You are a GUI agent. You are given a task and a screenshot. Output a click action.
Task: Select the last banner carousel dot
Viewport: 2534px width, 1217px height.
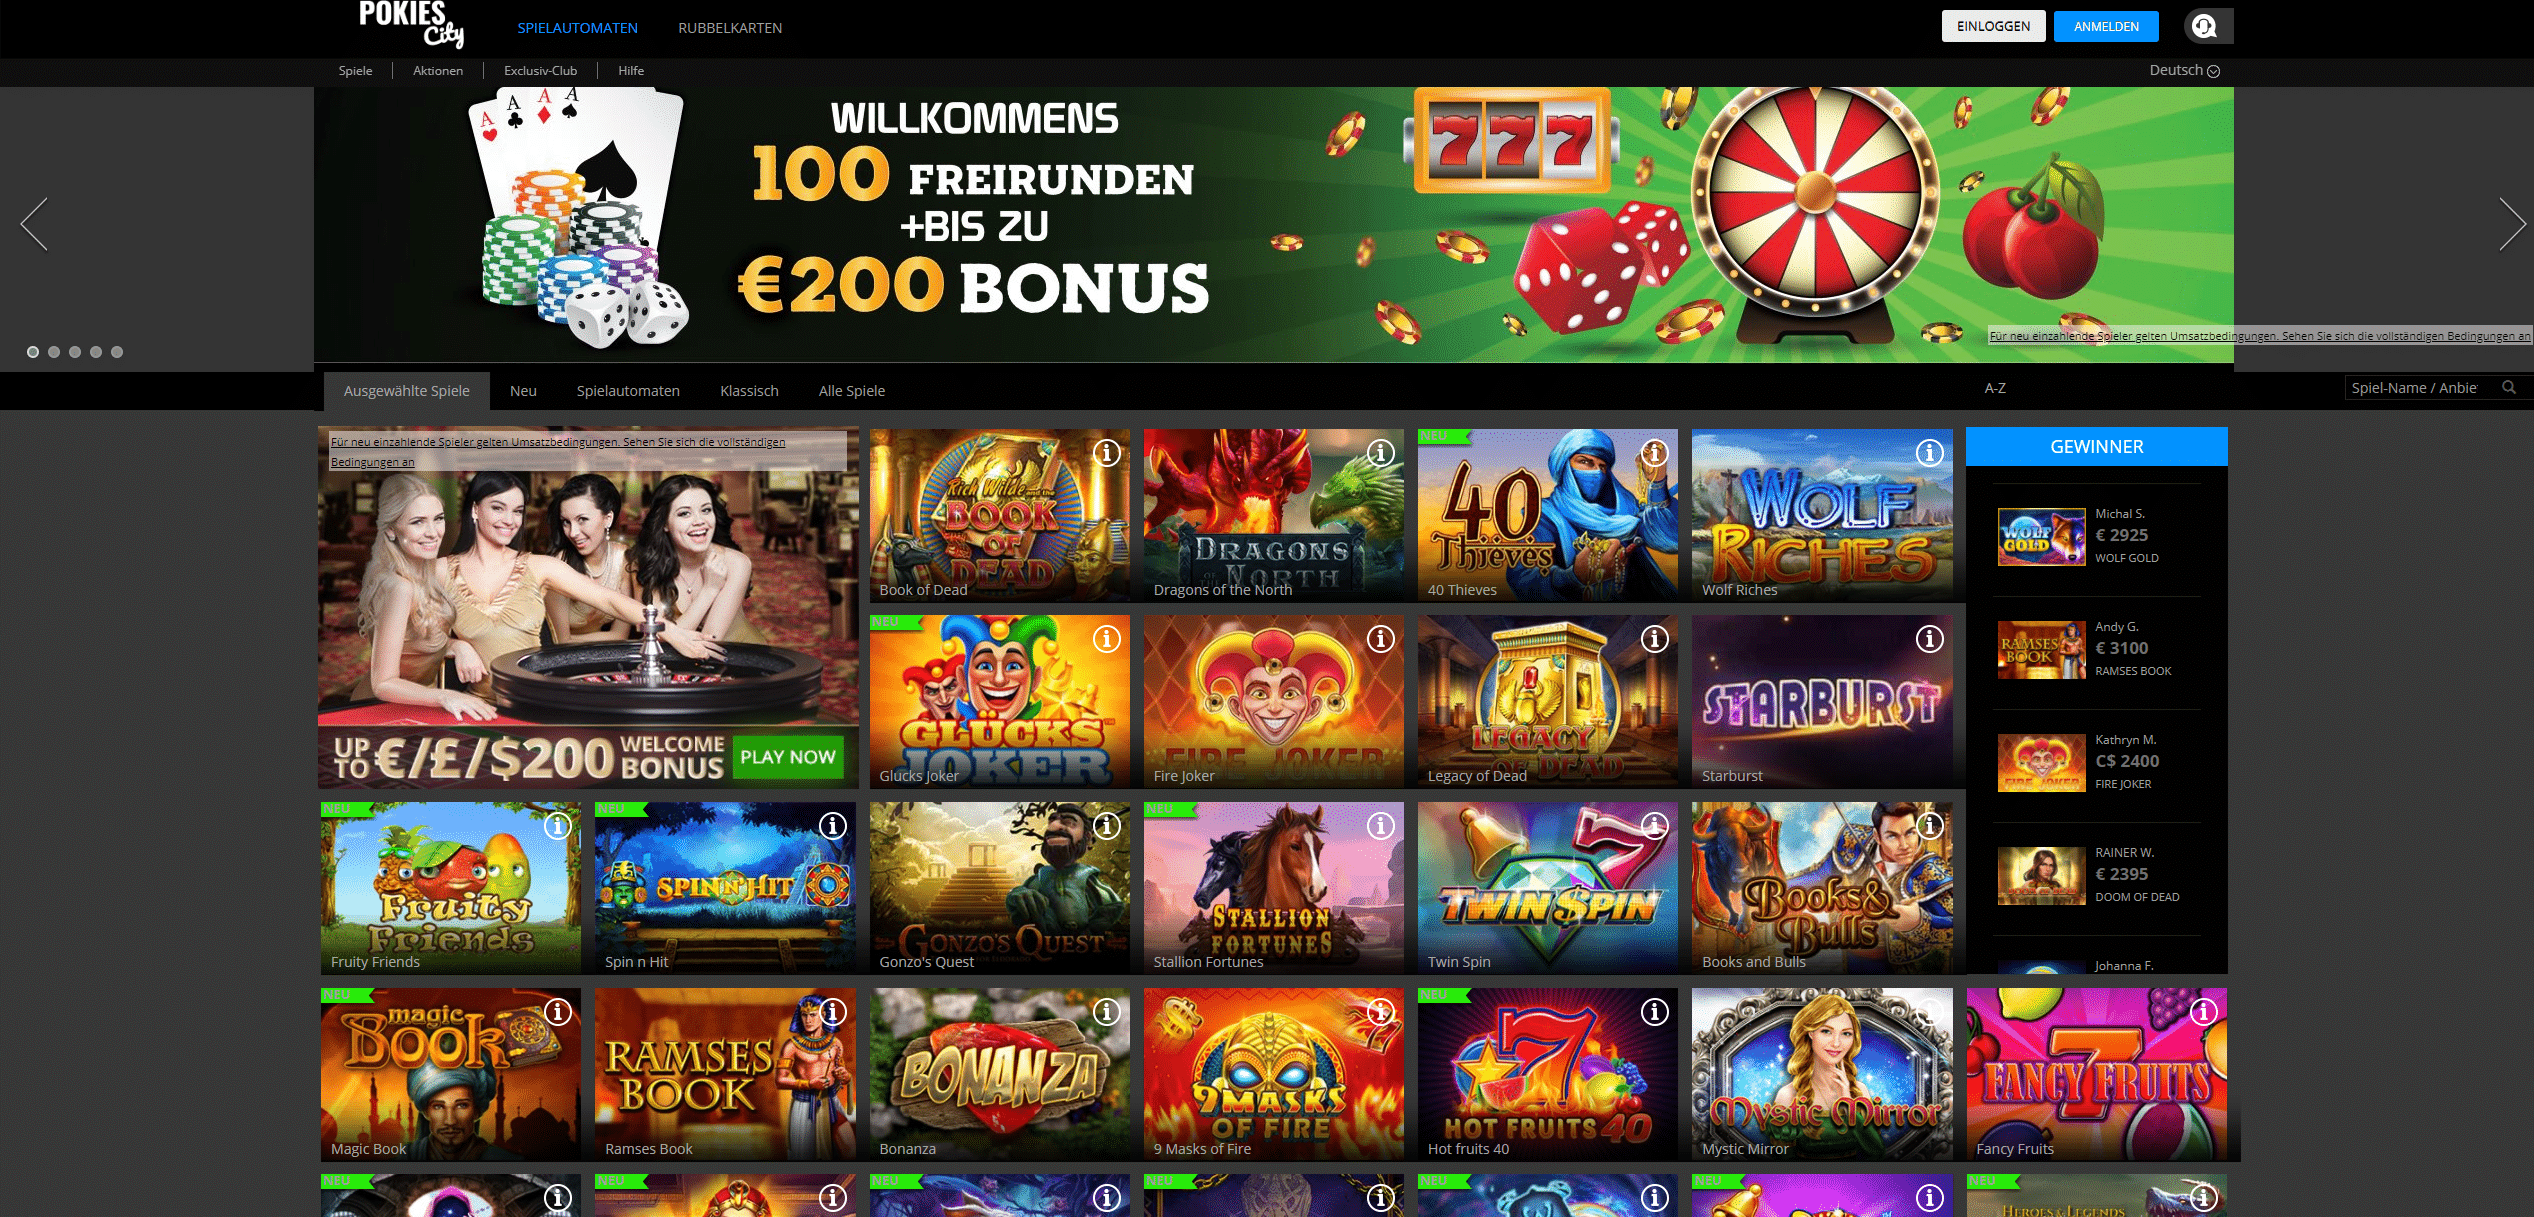117,352
